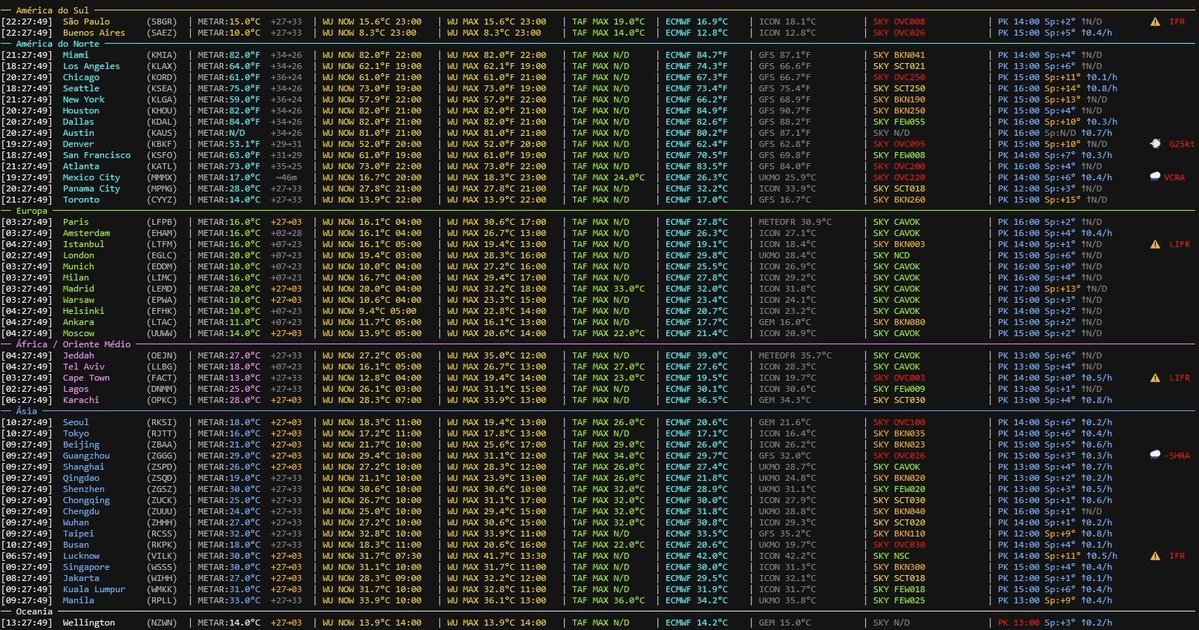Click the Chongqing city name

(86, 500)
